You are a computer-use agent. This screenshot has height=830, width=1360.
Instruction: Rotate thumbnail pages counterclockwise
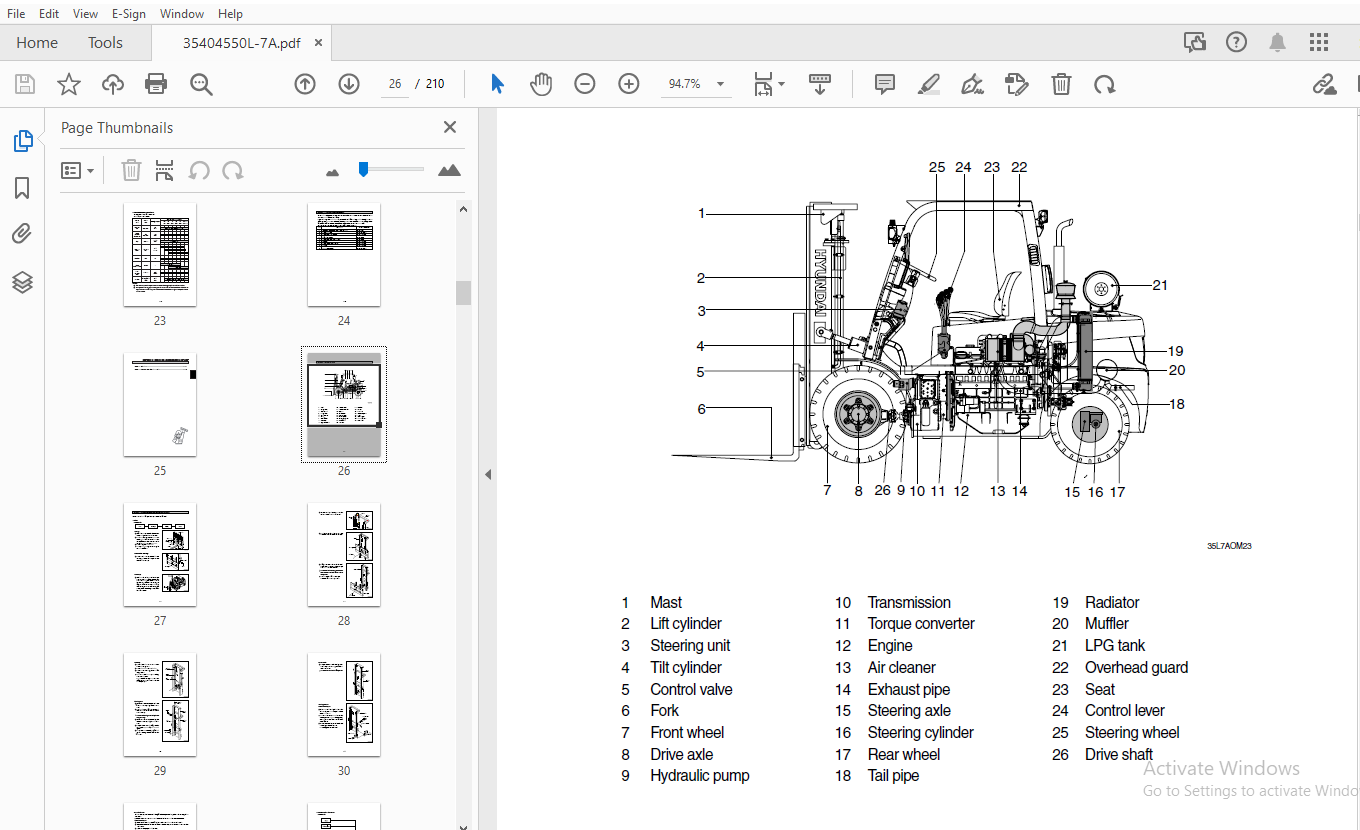(199, 171)
